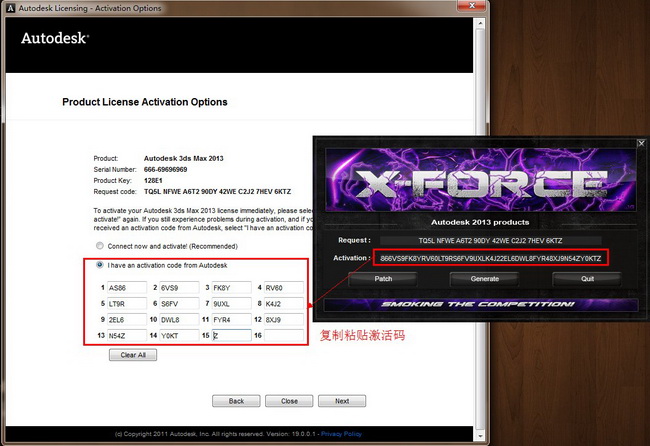The height and width of the screenshot is (446, 650).
Task: Click the Close button at dialog bottom
Action: [x=289, y=401]
